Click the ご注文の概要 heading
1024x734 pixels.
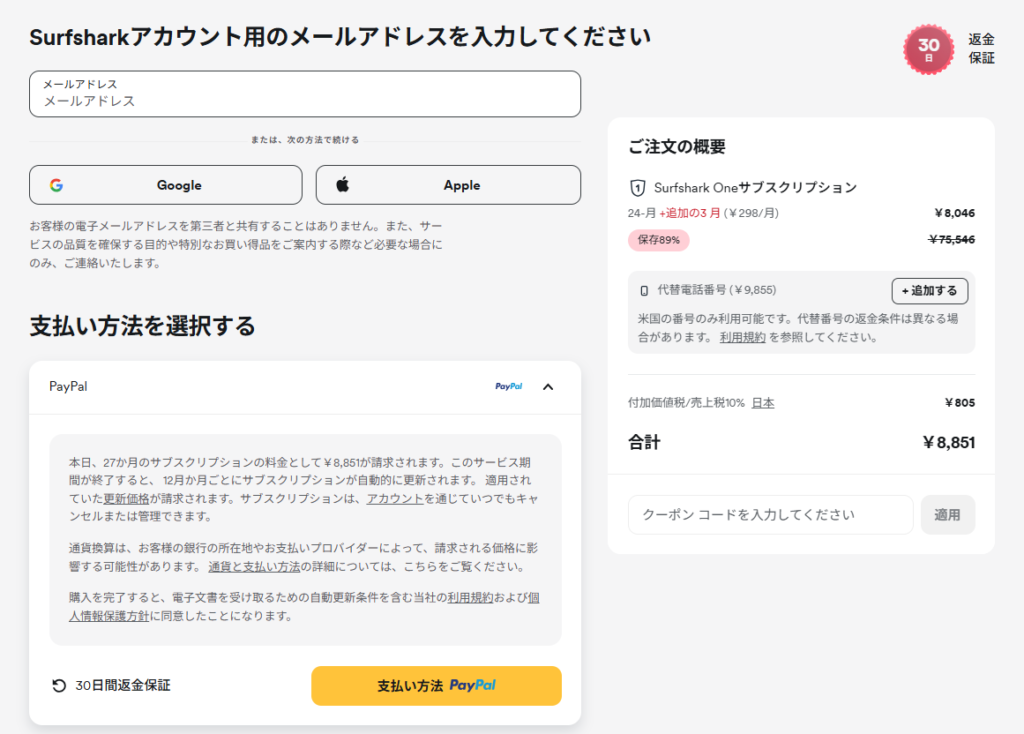677,146
